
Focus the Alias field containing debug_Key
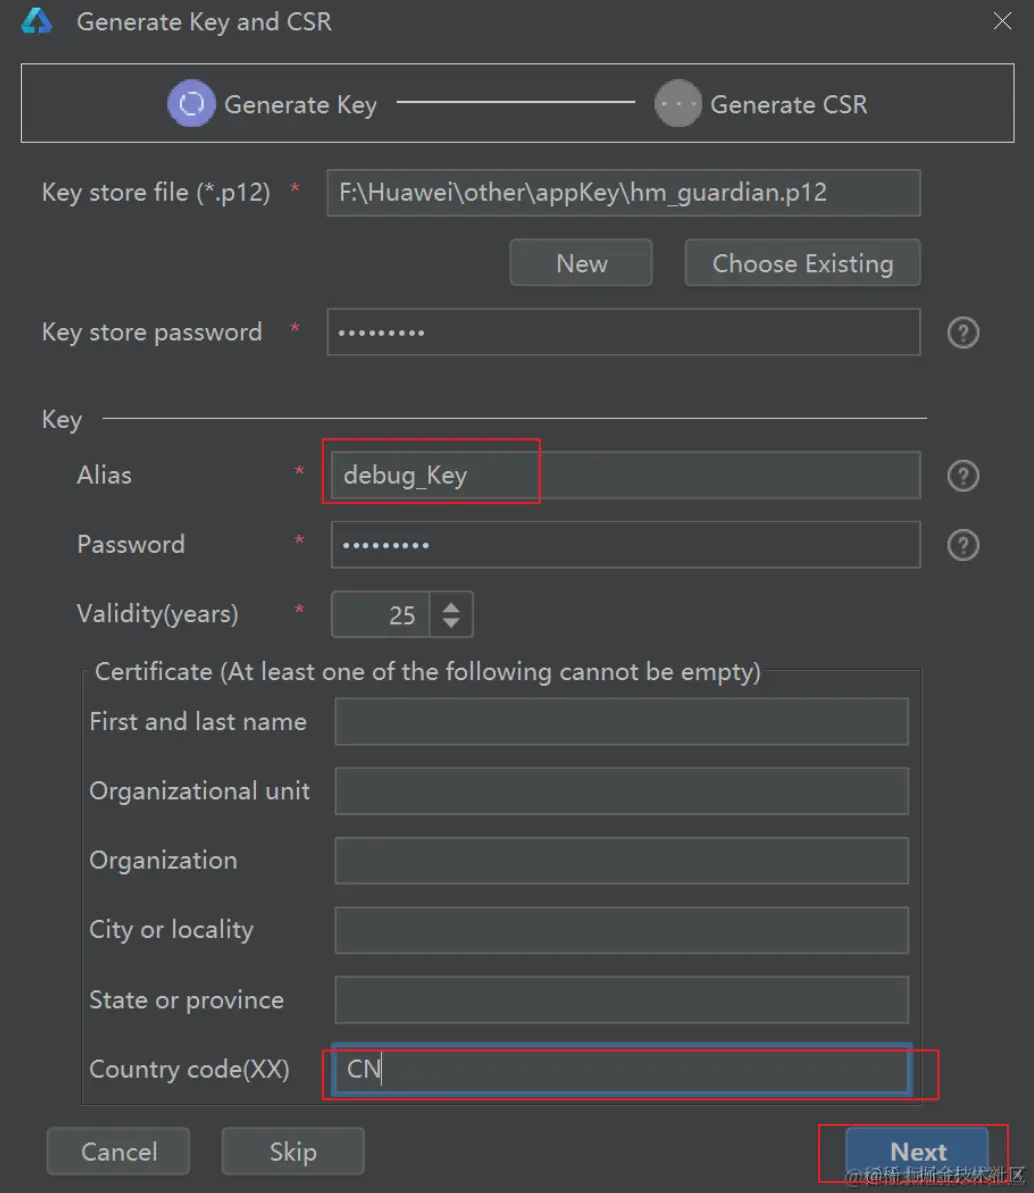(x=625, y=476)
